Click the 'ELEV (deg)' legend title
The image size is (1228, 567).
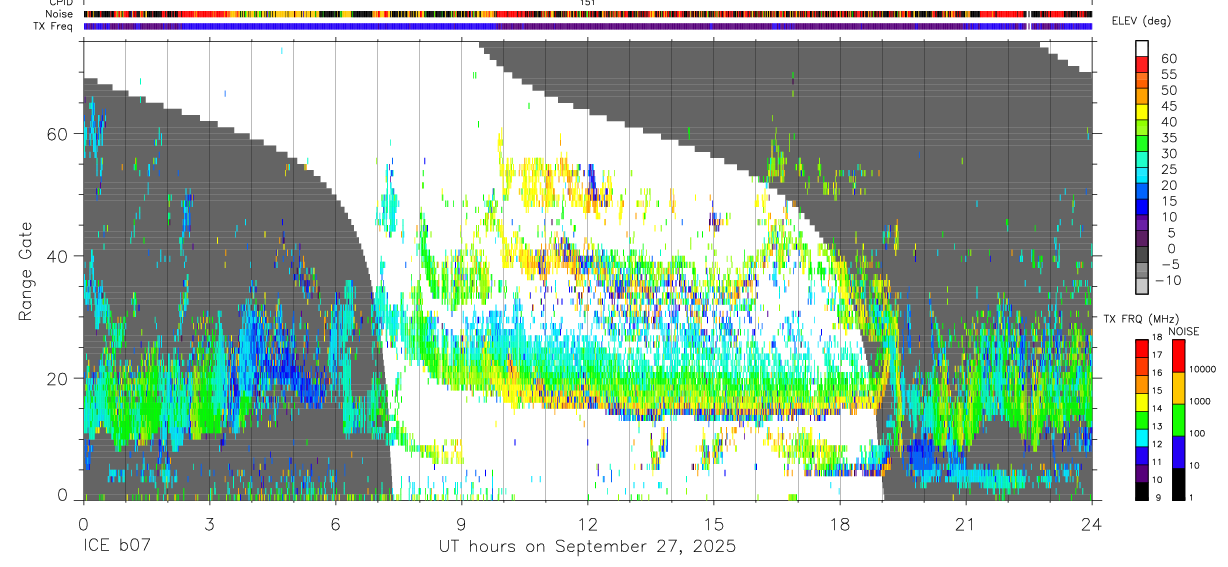[1141, 21]
